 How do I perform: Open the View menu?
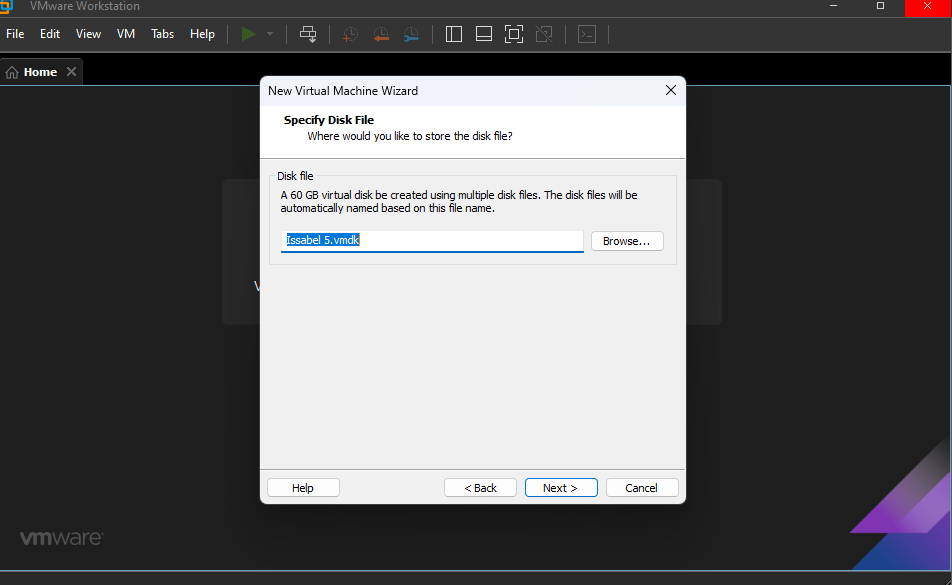pyautogui.click(x=88, y=34)
